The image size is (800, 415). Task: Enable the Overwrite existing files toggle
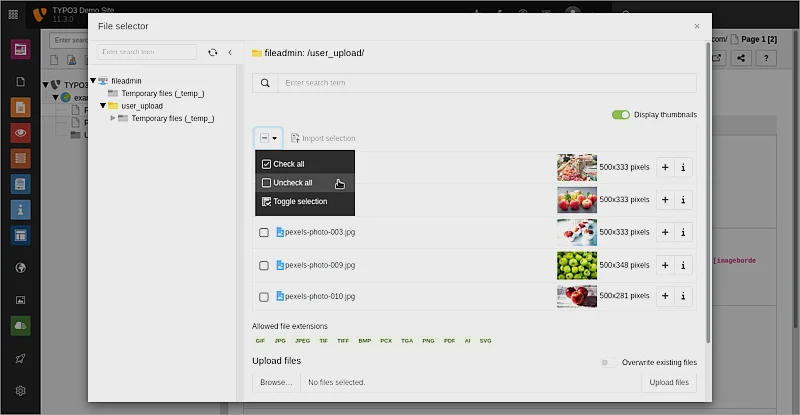point(608,362)
